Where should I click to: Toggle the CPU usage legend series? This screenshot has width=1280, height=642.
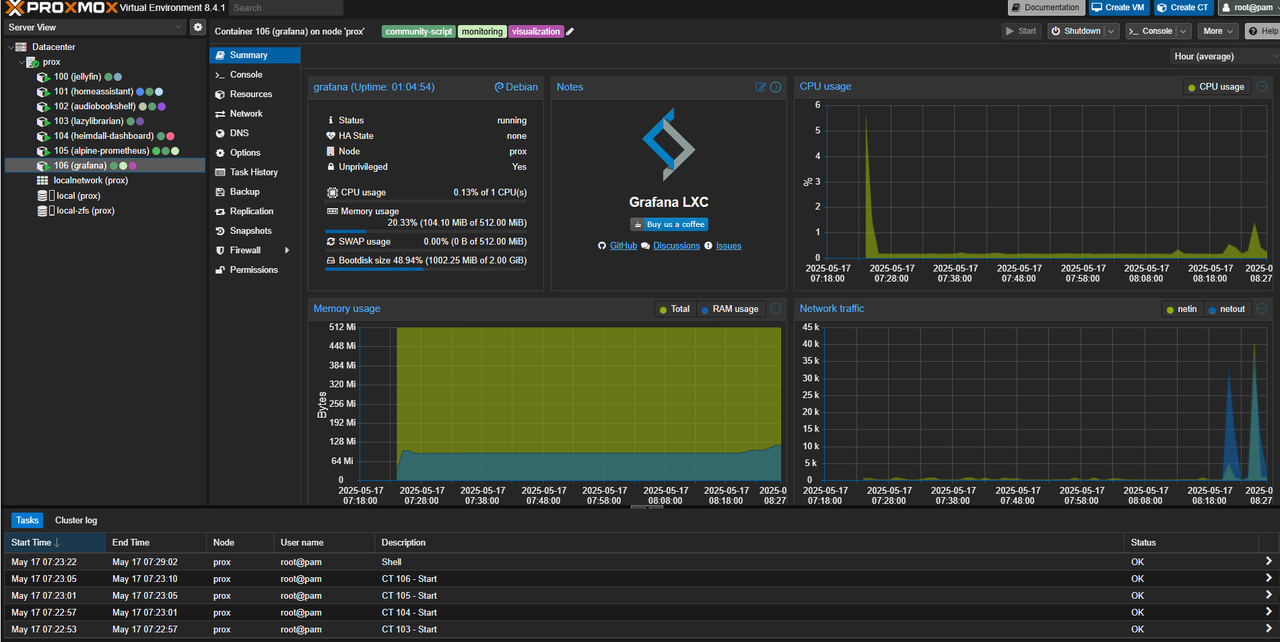click(1216, 87)
